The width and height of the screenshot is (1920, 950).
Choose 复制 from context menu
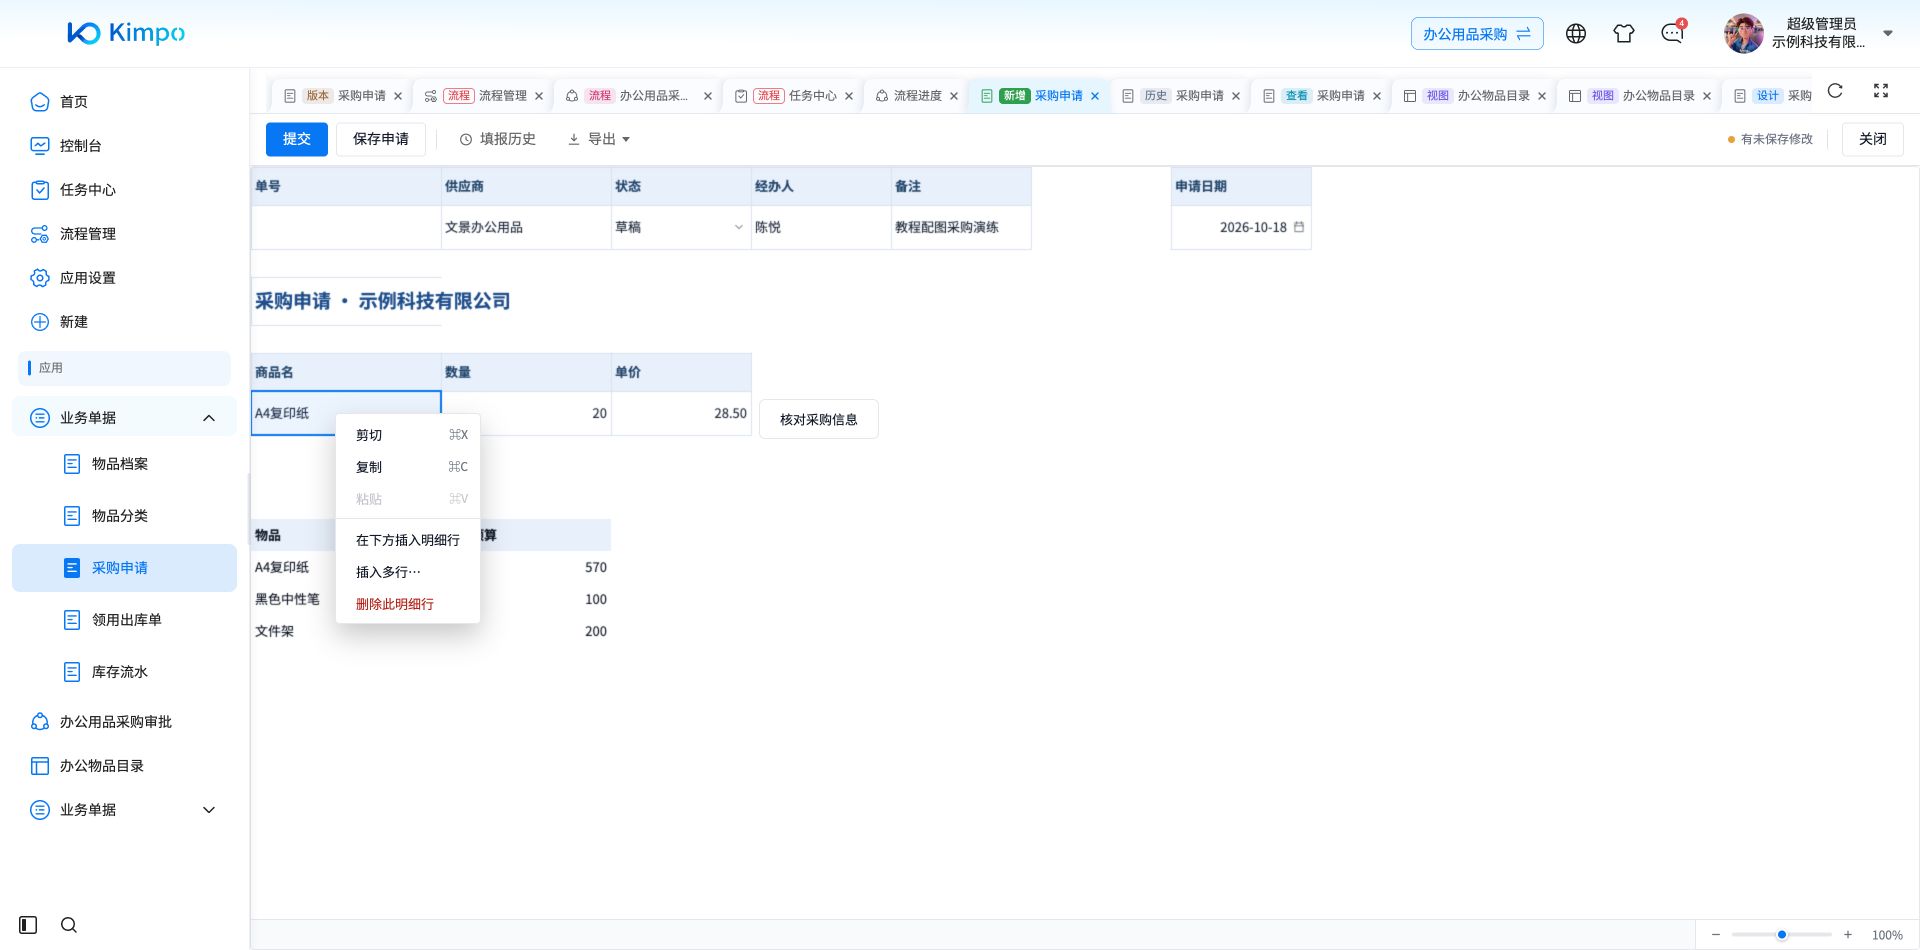click(408, 467)
